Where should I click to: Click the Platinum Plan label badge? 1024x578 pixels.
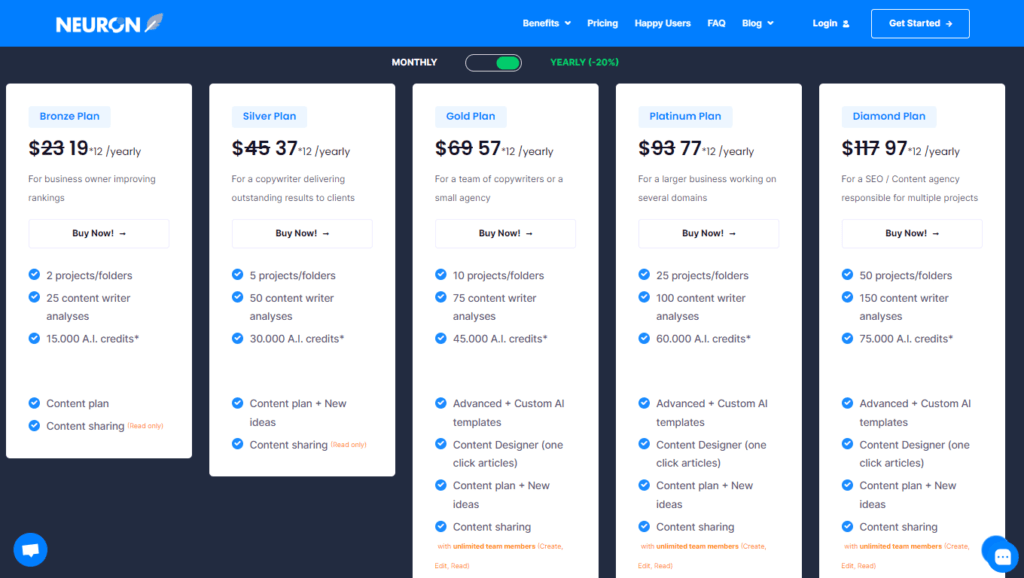pos(685,116)
